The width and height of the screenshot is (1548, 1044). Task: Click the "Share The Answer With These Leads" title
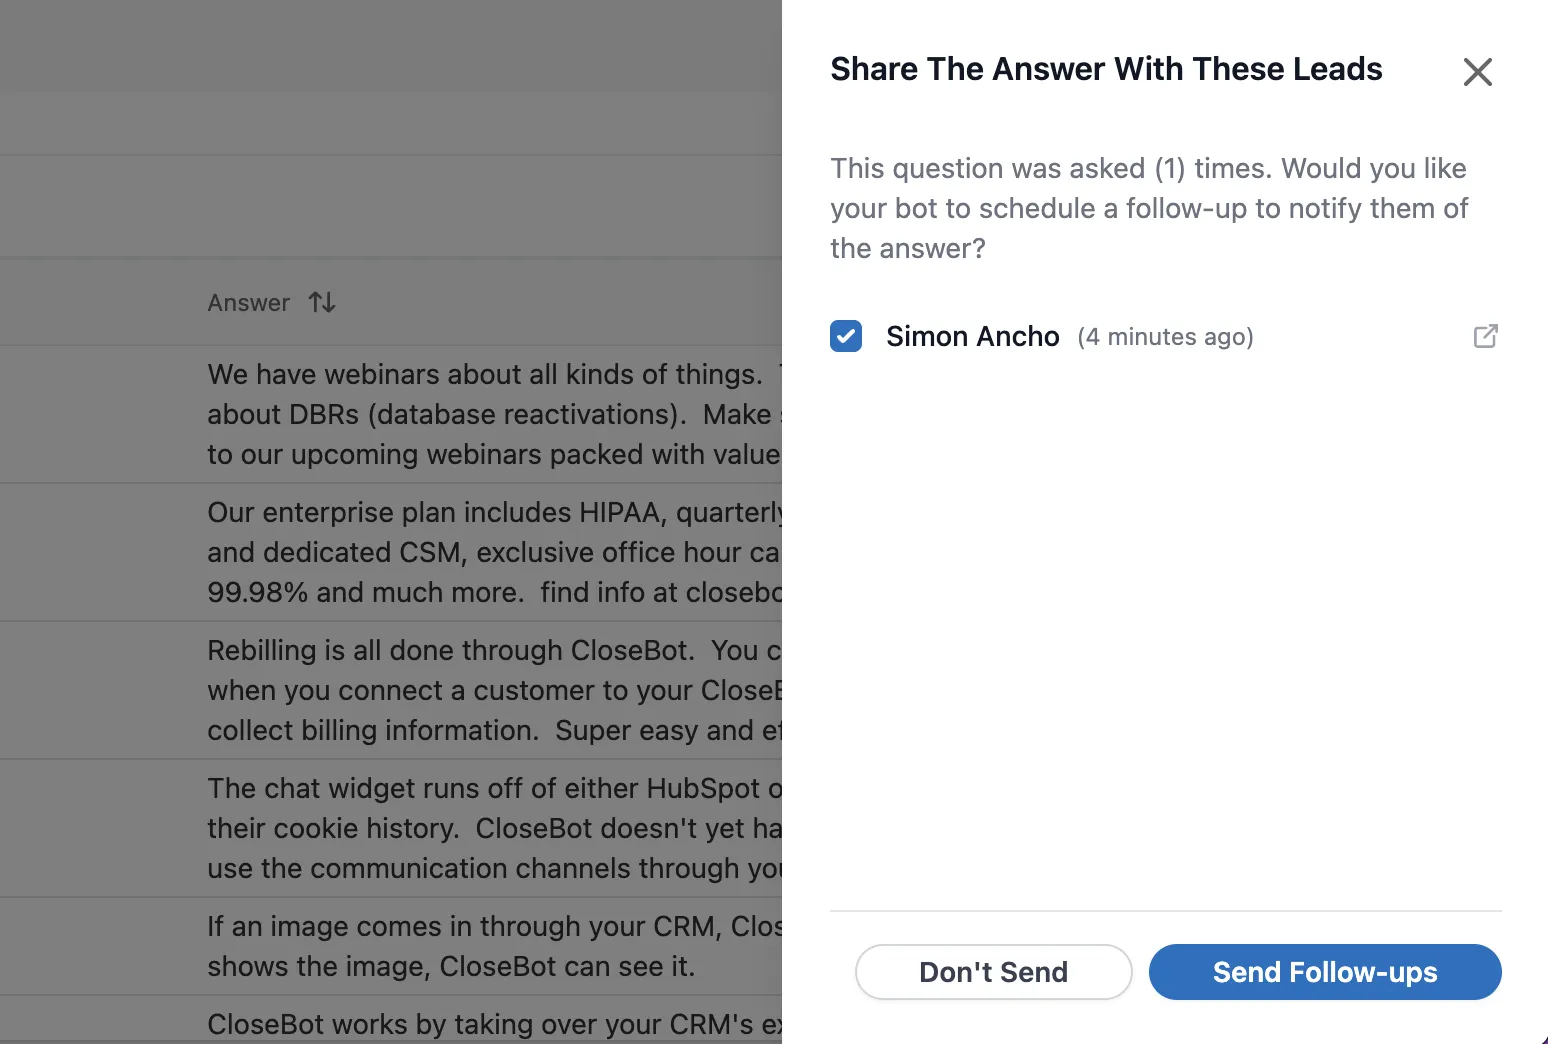pos(1106,69)
